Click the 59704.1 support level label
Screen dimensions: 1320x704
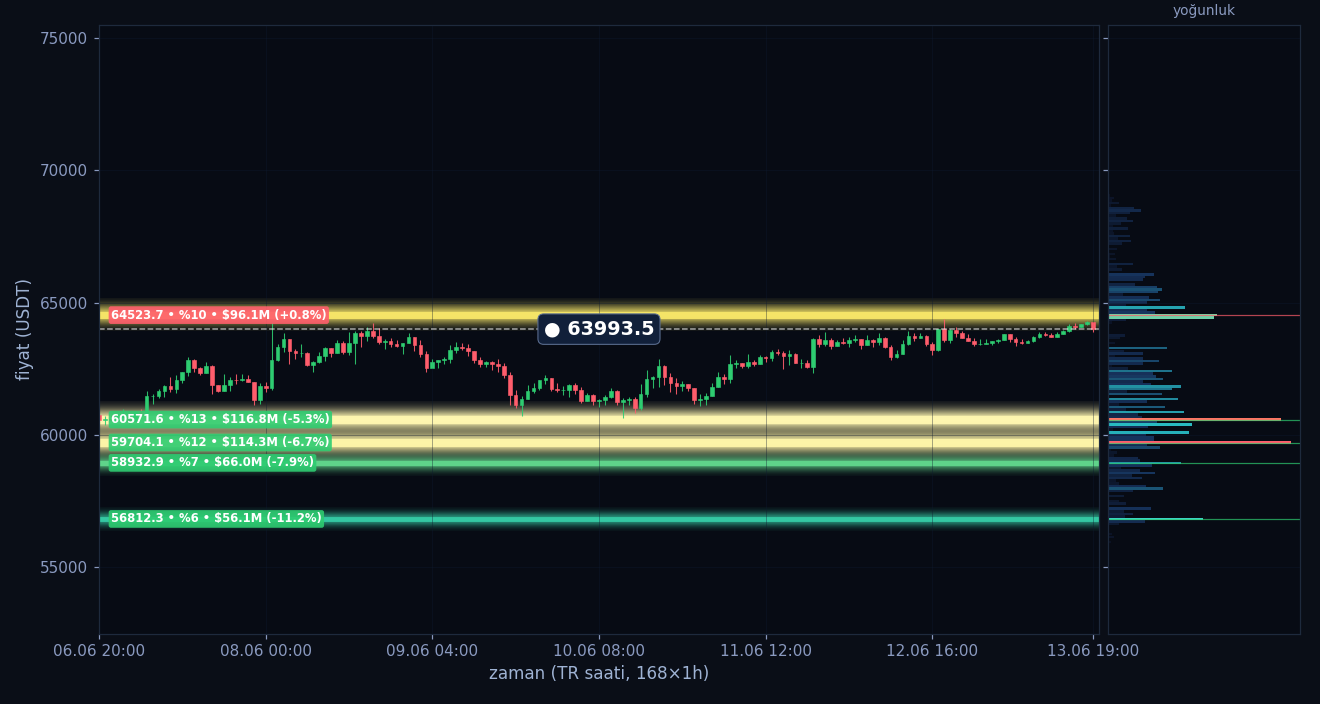[x=220, y=442]
